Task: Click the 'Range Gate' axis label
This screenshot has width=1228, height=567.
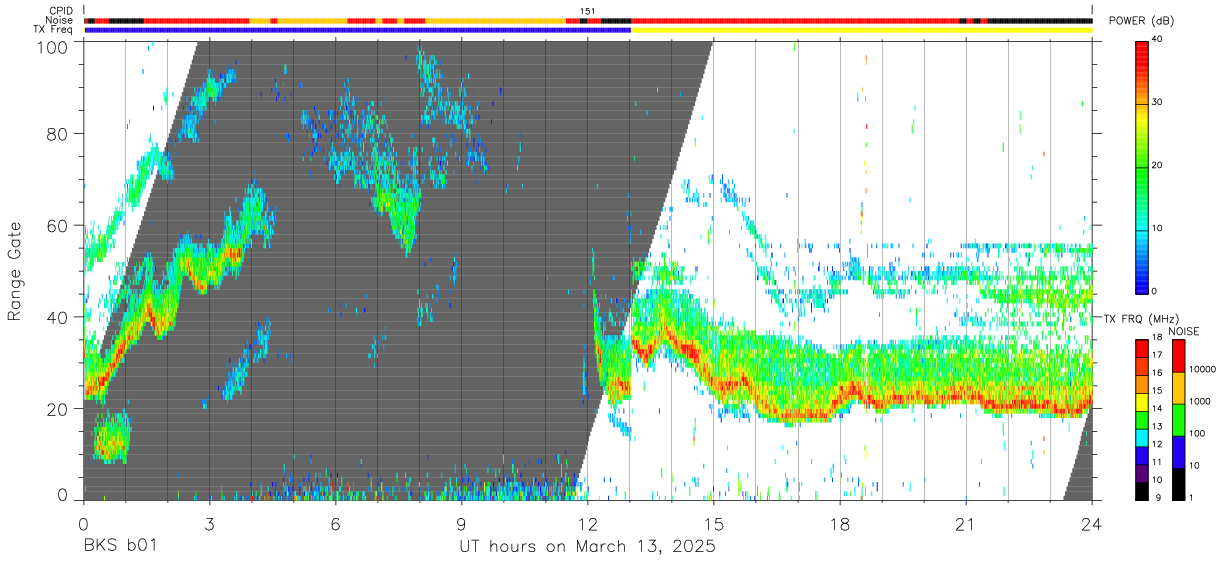Action: (x=15, y=270)
